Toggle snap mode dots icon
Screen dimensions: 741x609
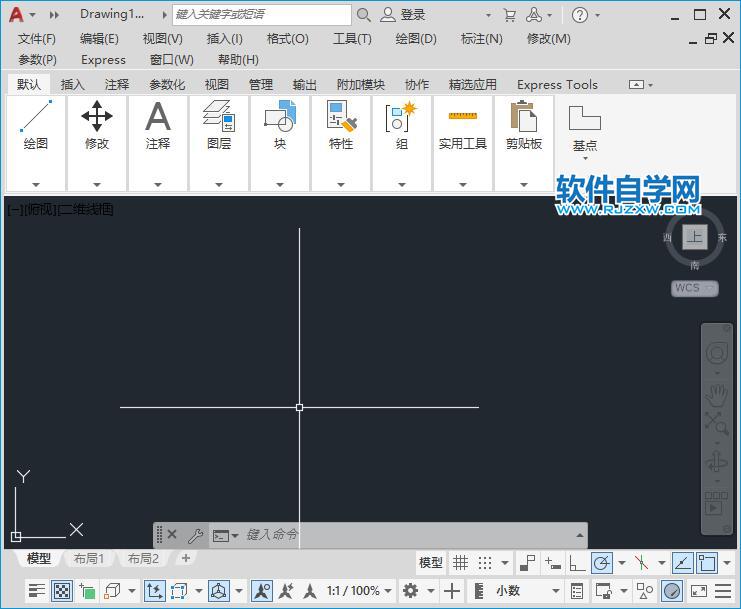485,563
